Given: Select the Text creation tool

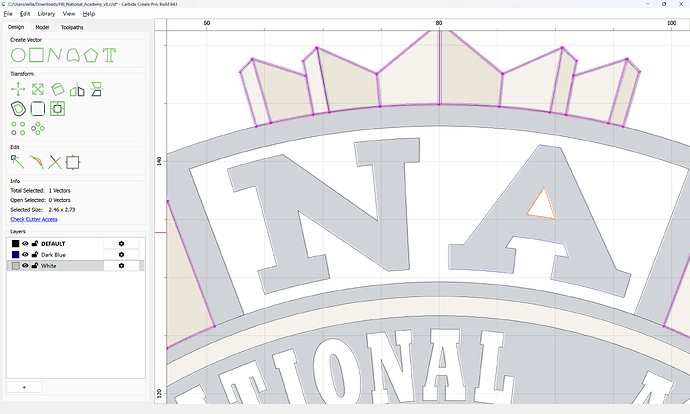Looking at the screenshot, I should (x=109, y=55).
